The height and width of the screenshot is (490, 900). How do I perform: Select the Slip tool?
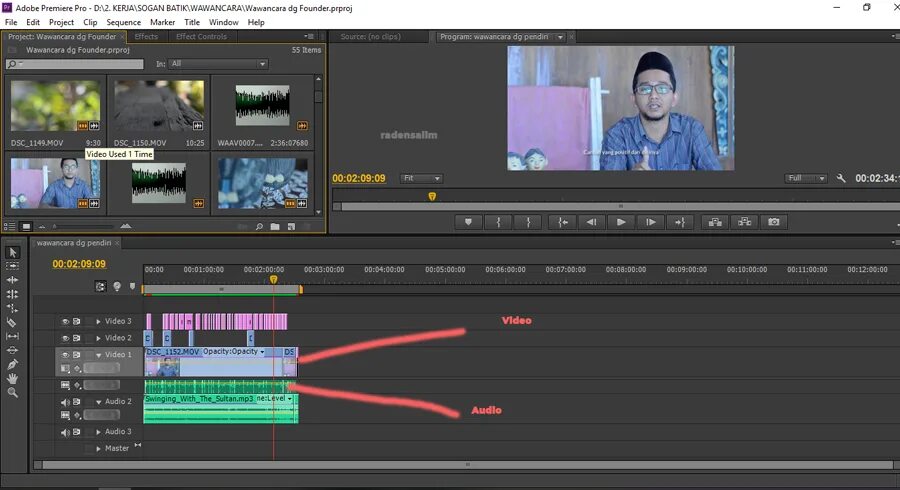click(x=13, y=336)
